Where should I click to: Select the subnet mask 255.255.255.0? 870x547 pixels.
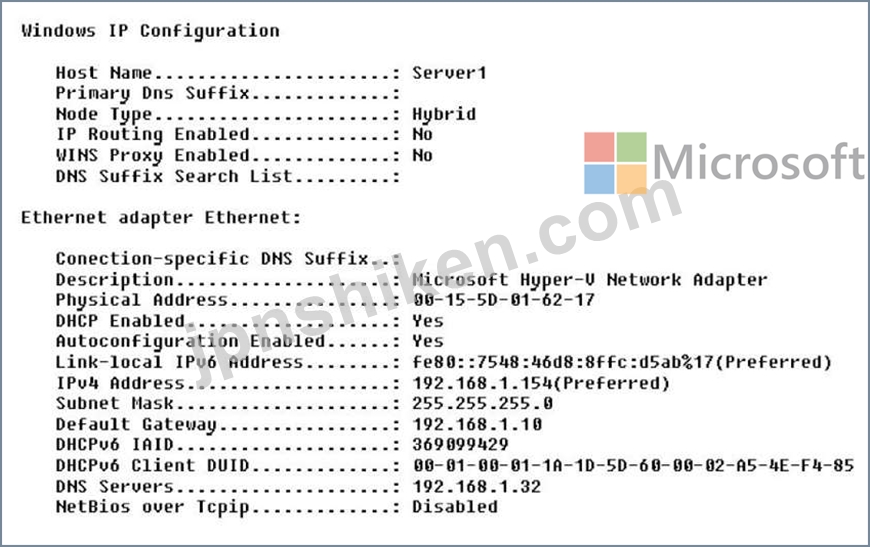coord(483,403)
